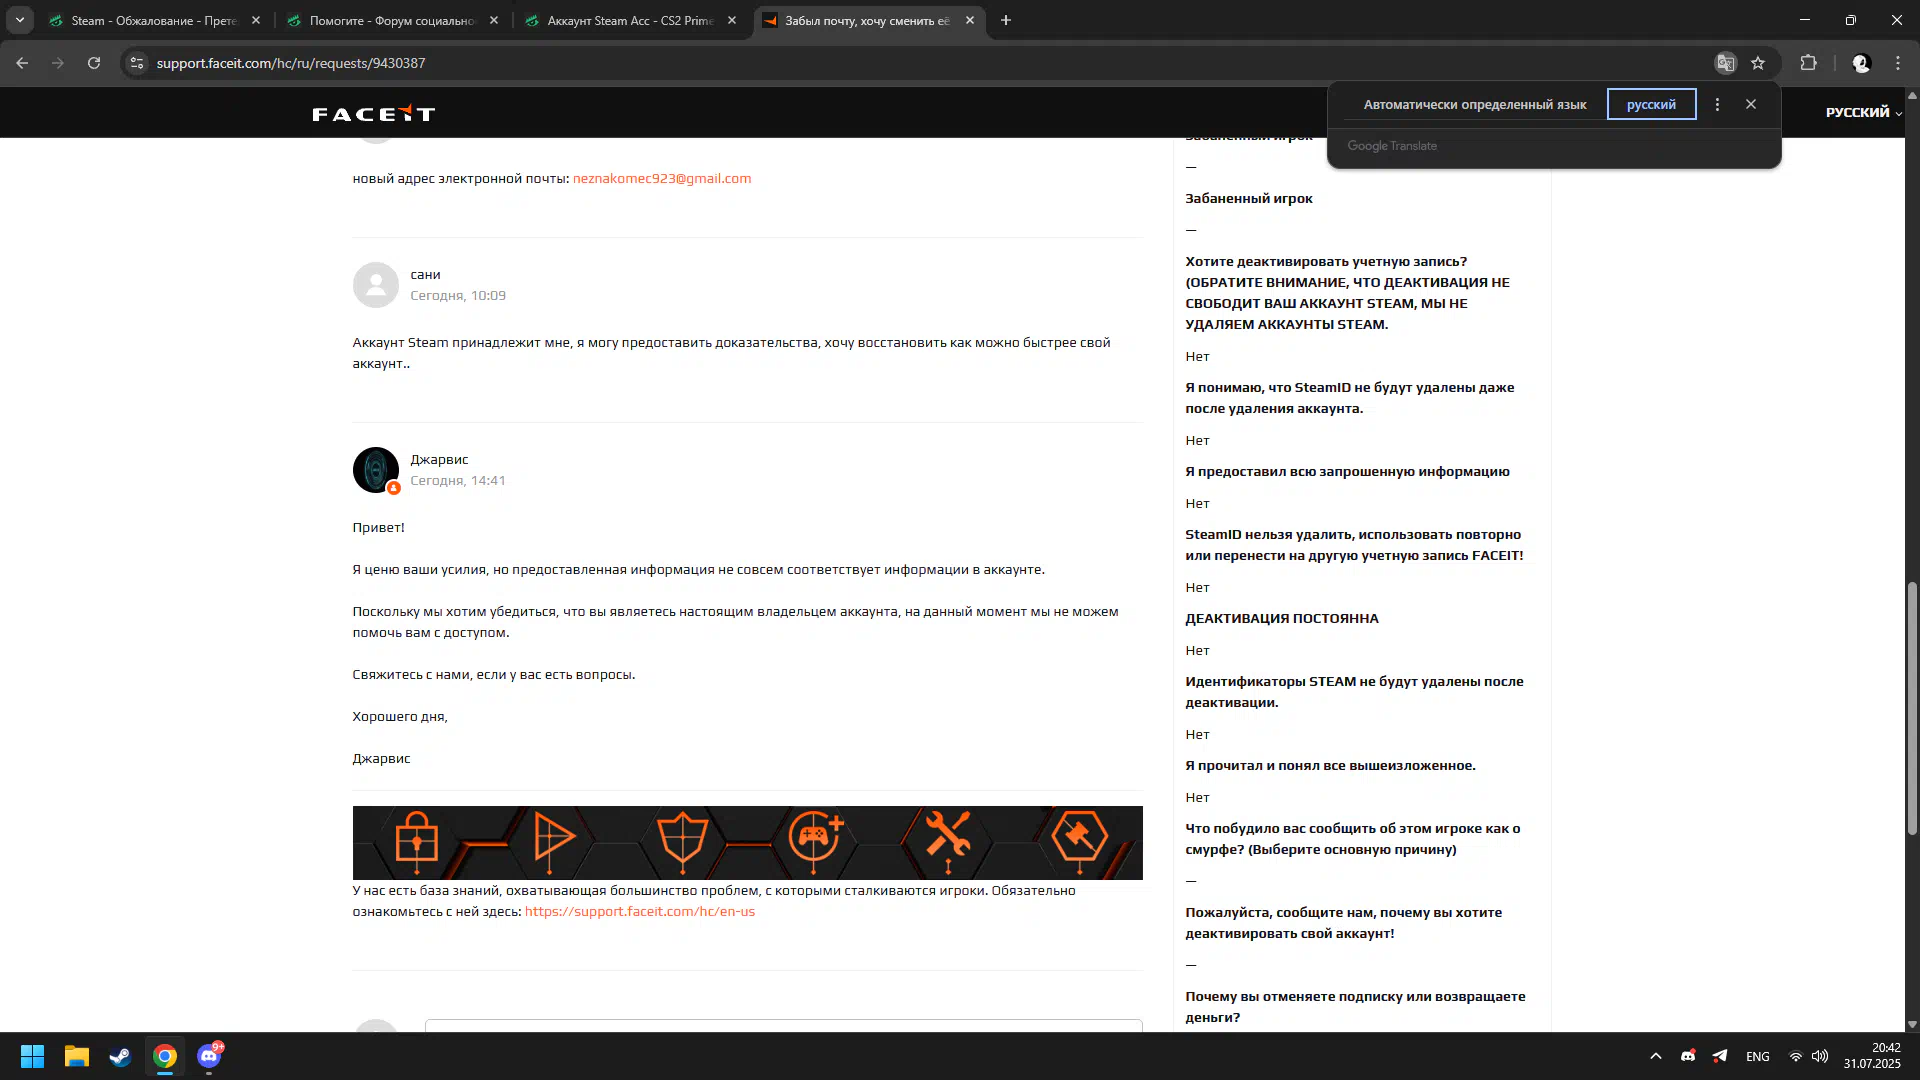Open Discord from the taskbar

coord(209,1056)
